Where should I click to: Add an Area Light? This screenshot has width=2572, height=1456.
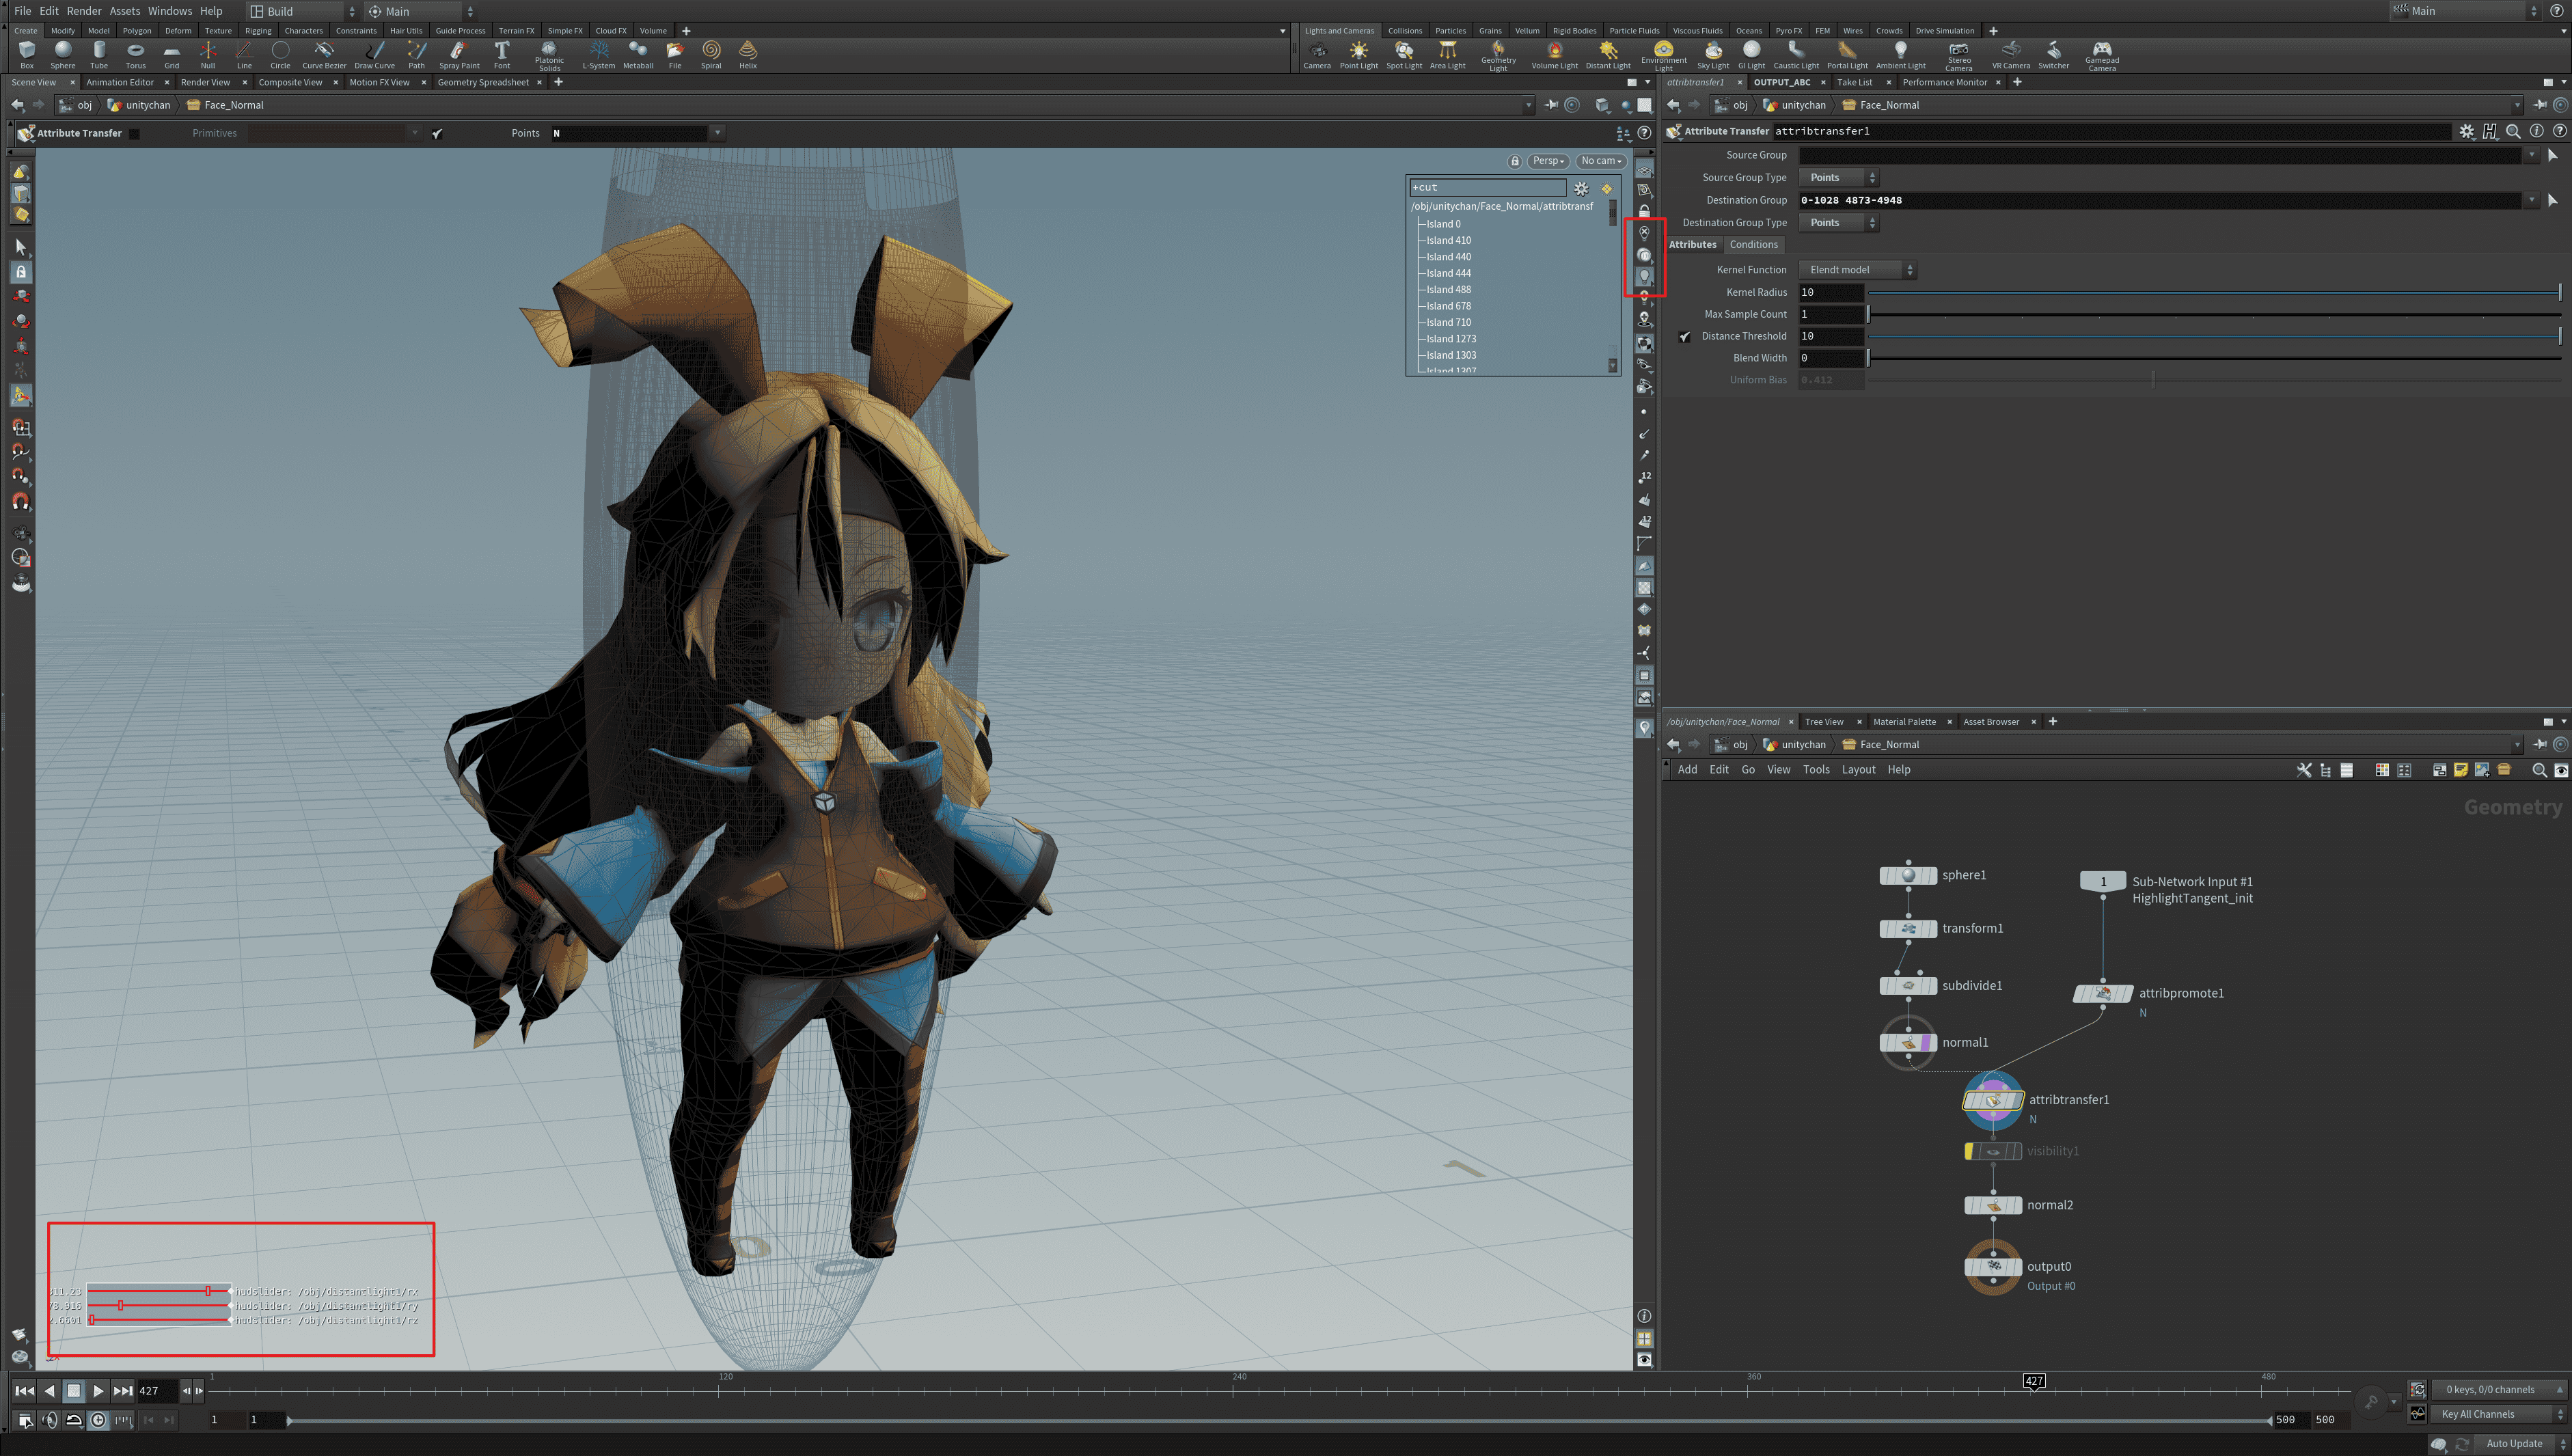pos(1447,55)
